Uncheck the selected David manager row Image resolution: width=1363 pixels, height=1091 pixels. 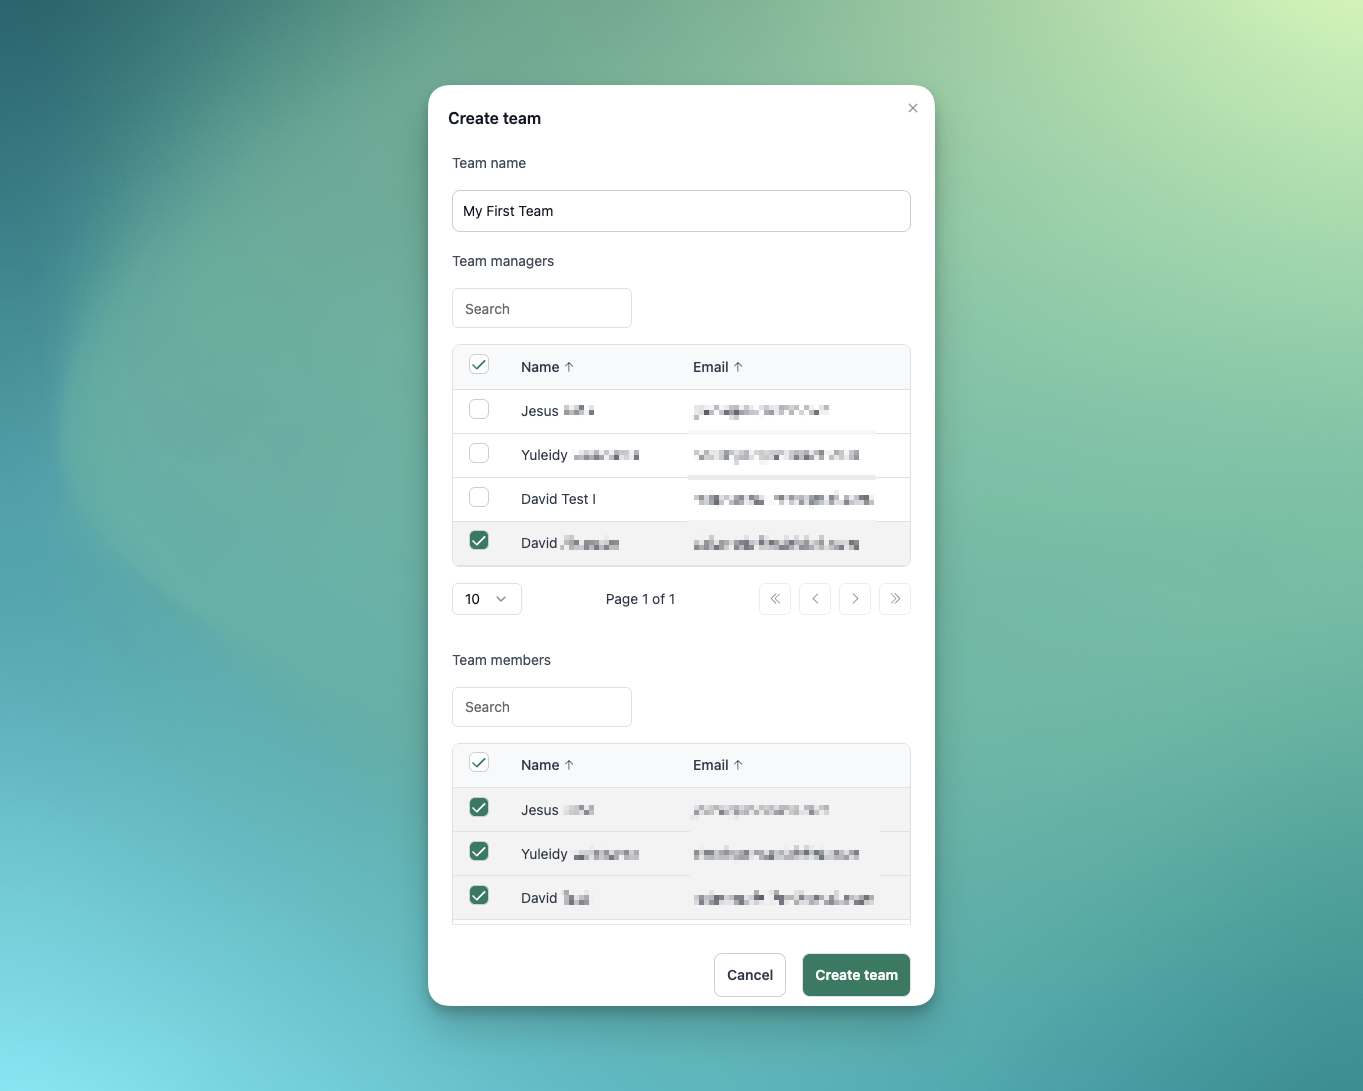pyautogui.click(x=479, y=540)
